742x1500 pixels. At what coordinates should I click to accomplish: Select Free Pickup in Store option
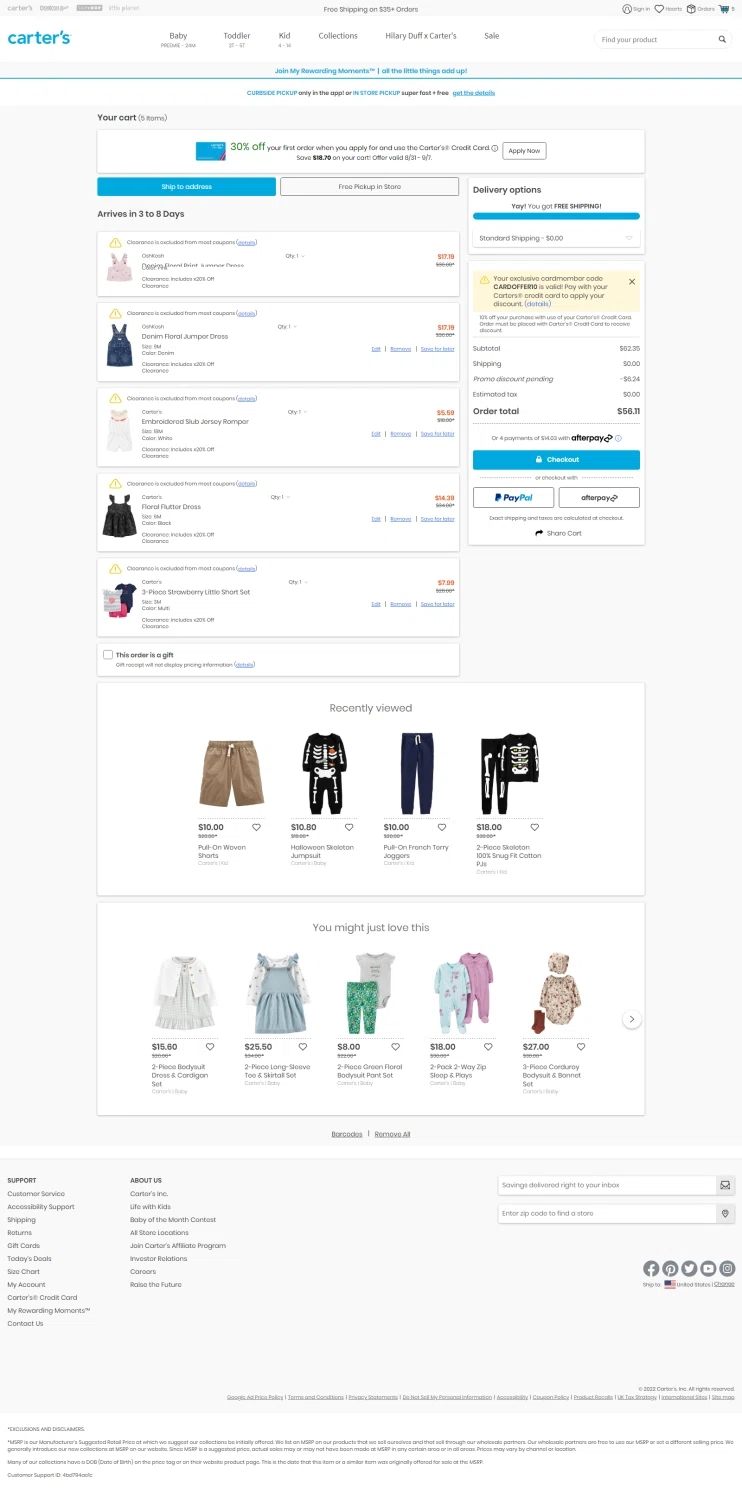tap(370, 187)
